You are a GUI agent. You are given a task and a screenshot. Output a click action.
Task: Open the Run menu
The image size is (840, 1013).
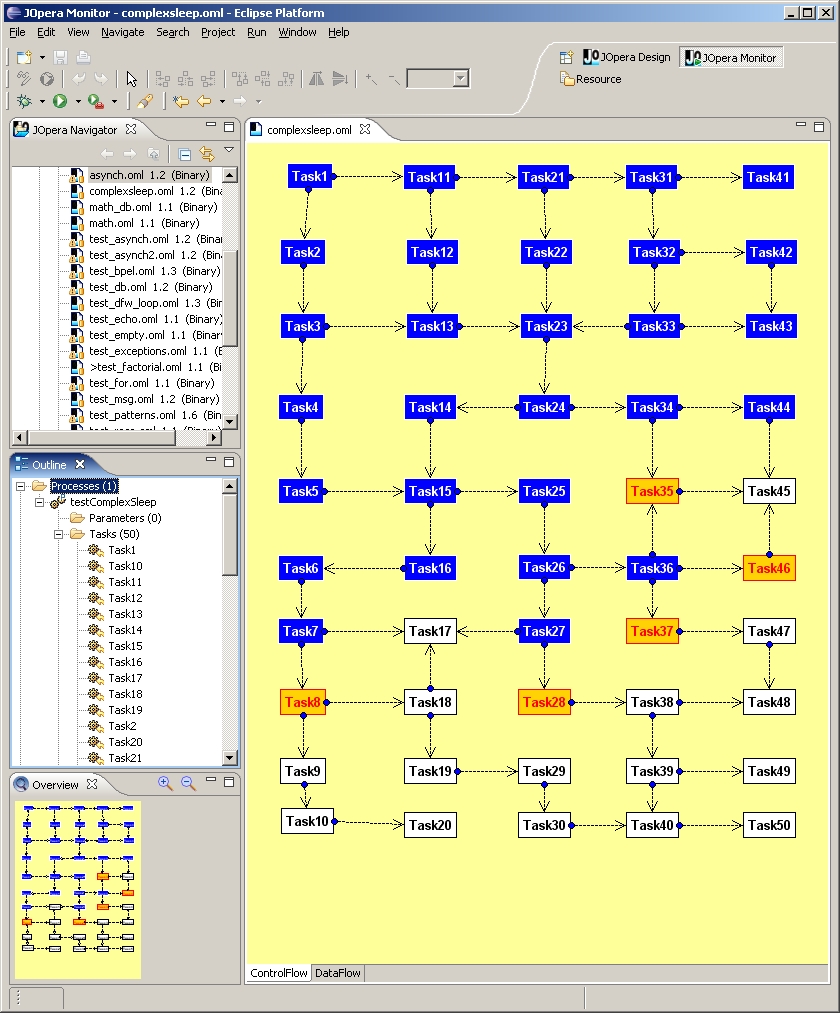[257, 32]
